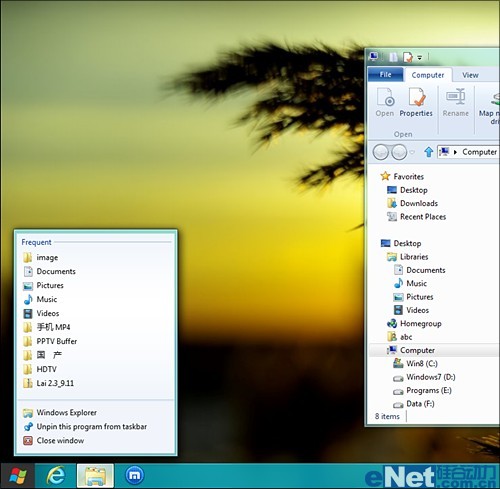Select the abc user folder

(400, 337)
